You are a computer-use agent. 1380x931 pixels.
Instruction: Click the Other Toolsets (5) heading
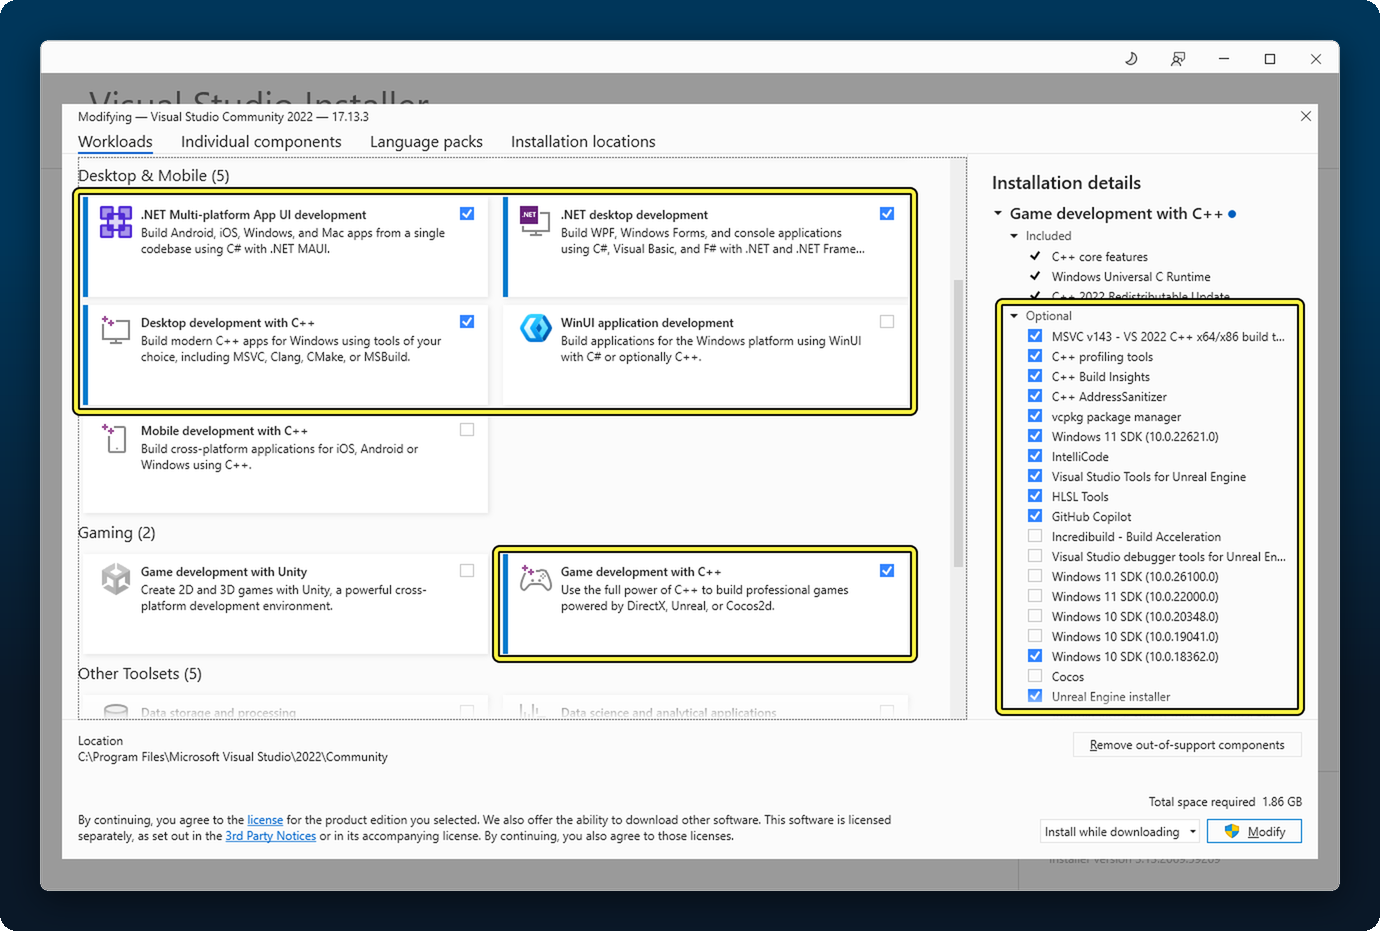(x=140, y=674)
